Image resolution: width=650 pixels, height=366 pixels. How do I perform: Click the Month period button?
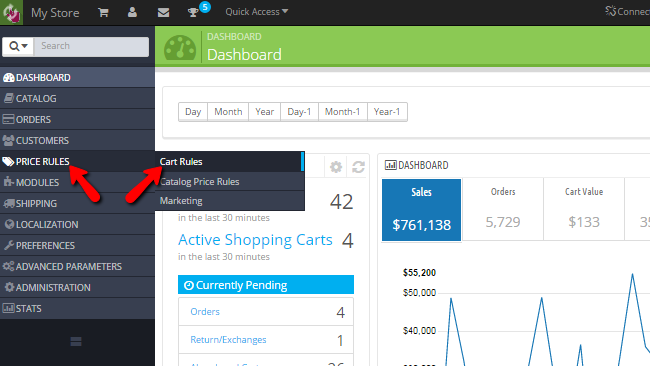pyautogui.click(x=228, y=112)
